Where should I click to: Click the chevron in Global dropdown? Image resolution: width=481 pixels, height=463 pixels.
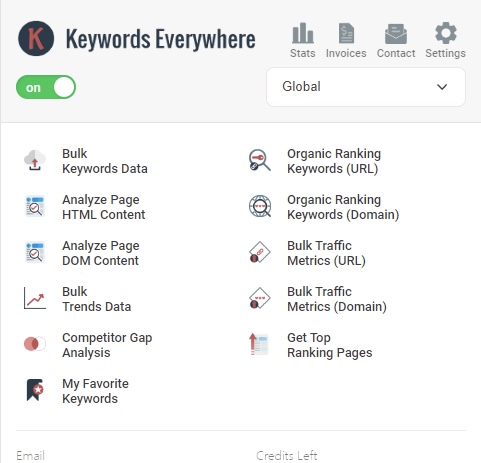tap(442, 87)
